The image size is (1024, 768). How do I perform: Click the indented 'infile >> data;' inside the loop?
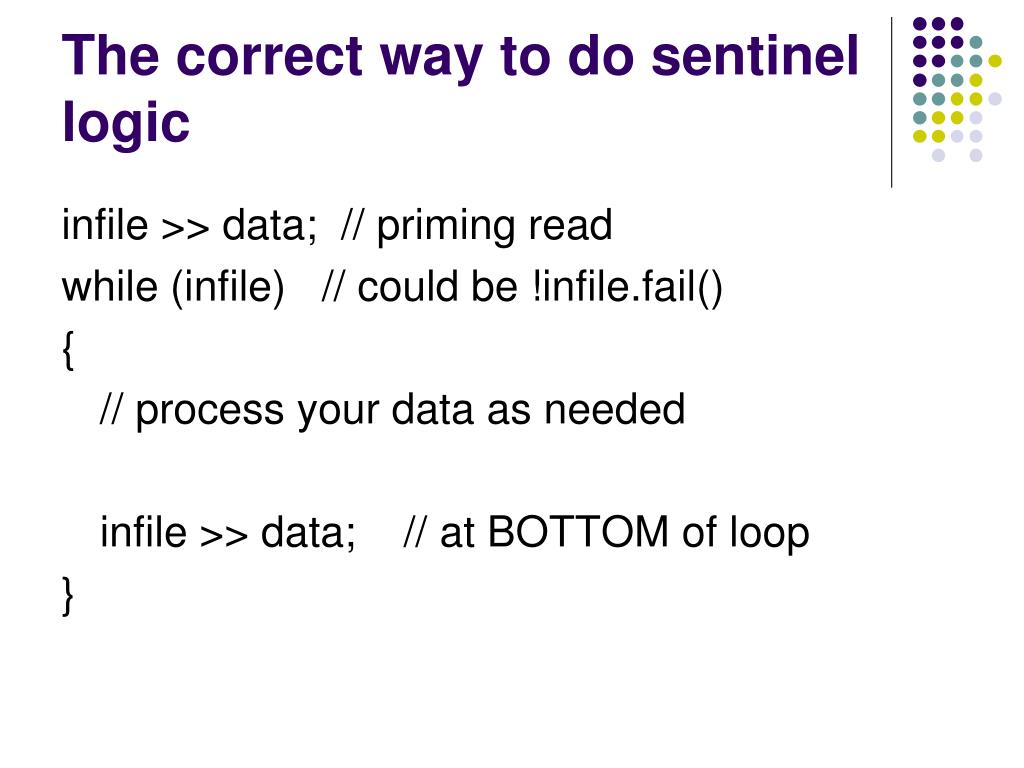(228, 532)
